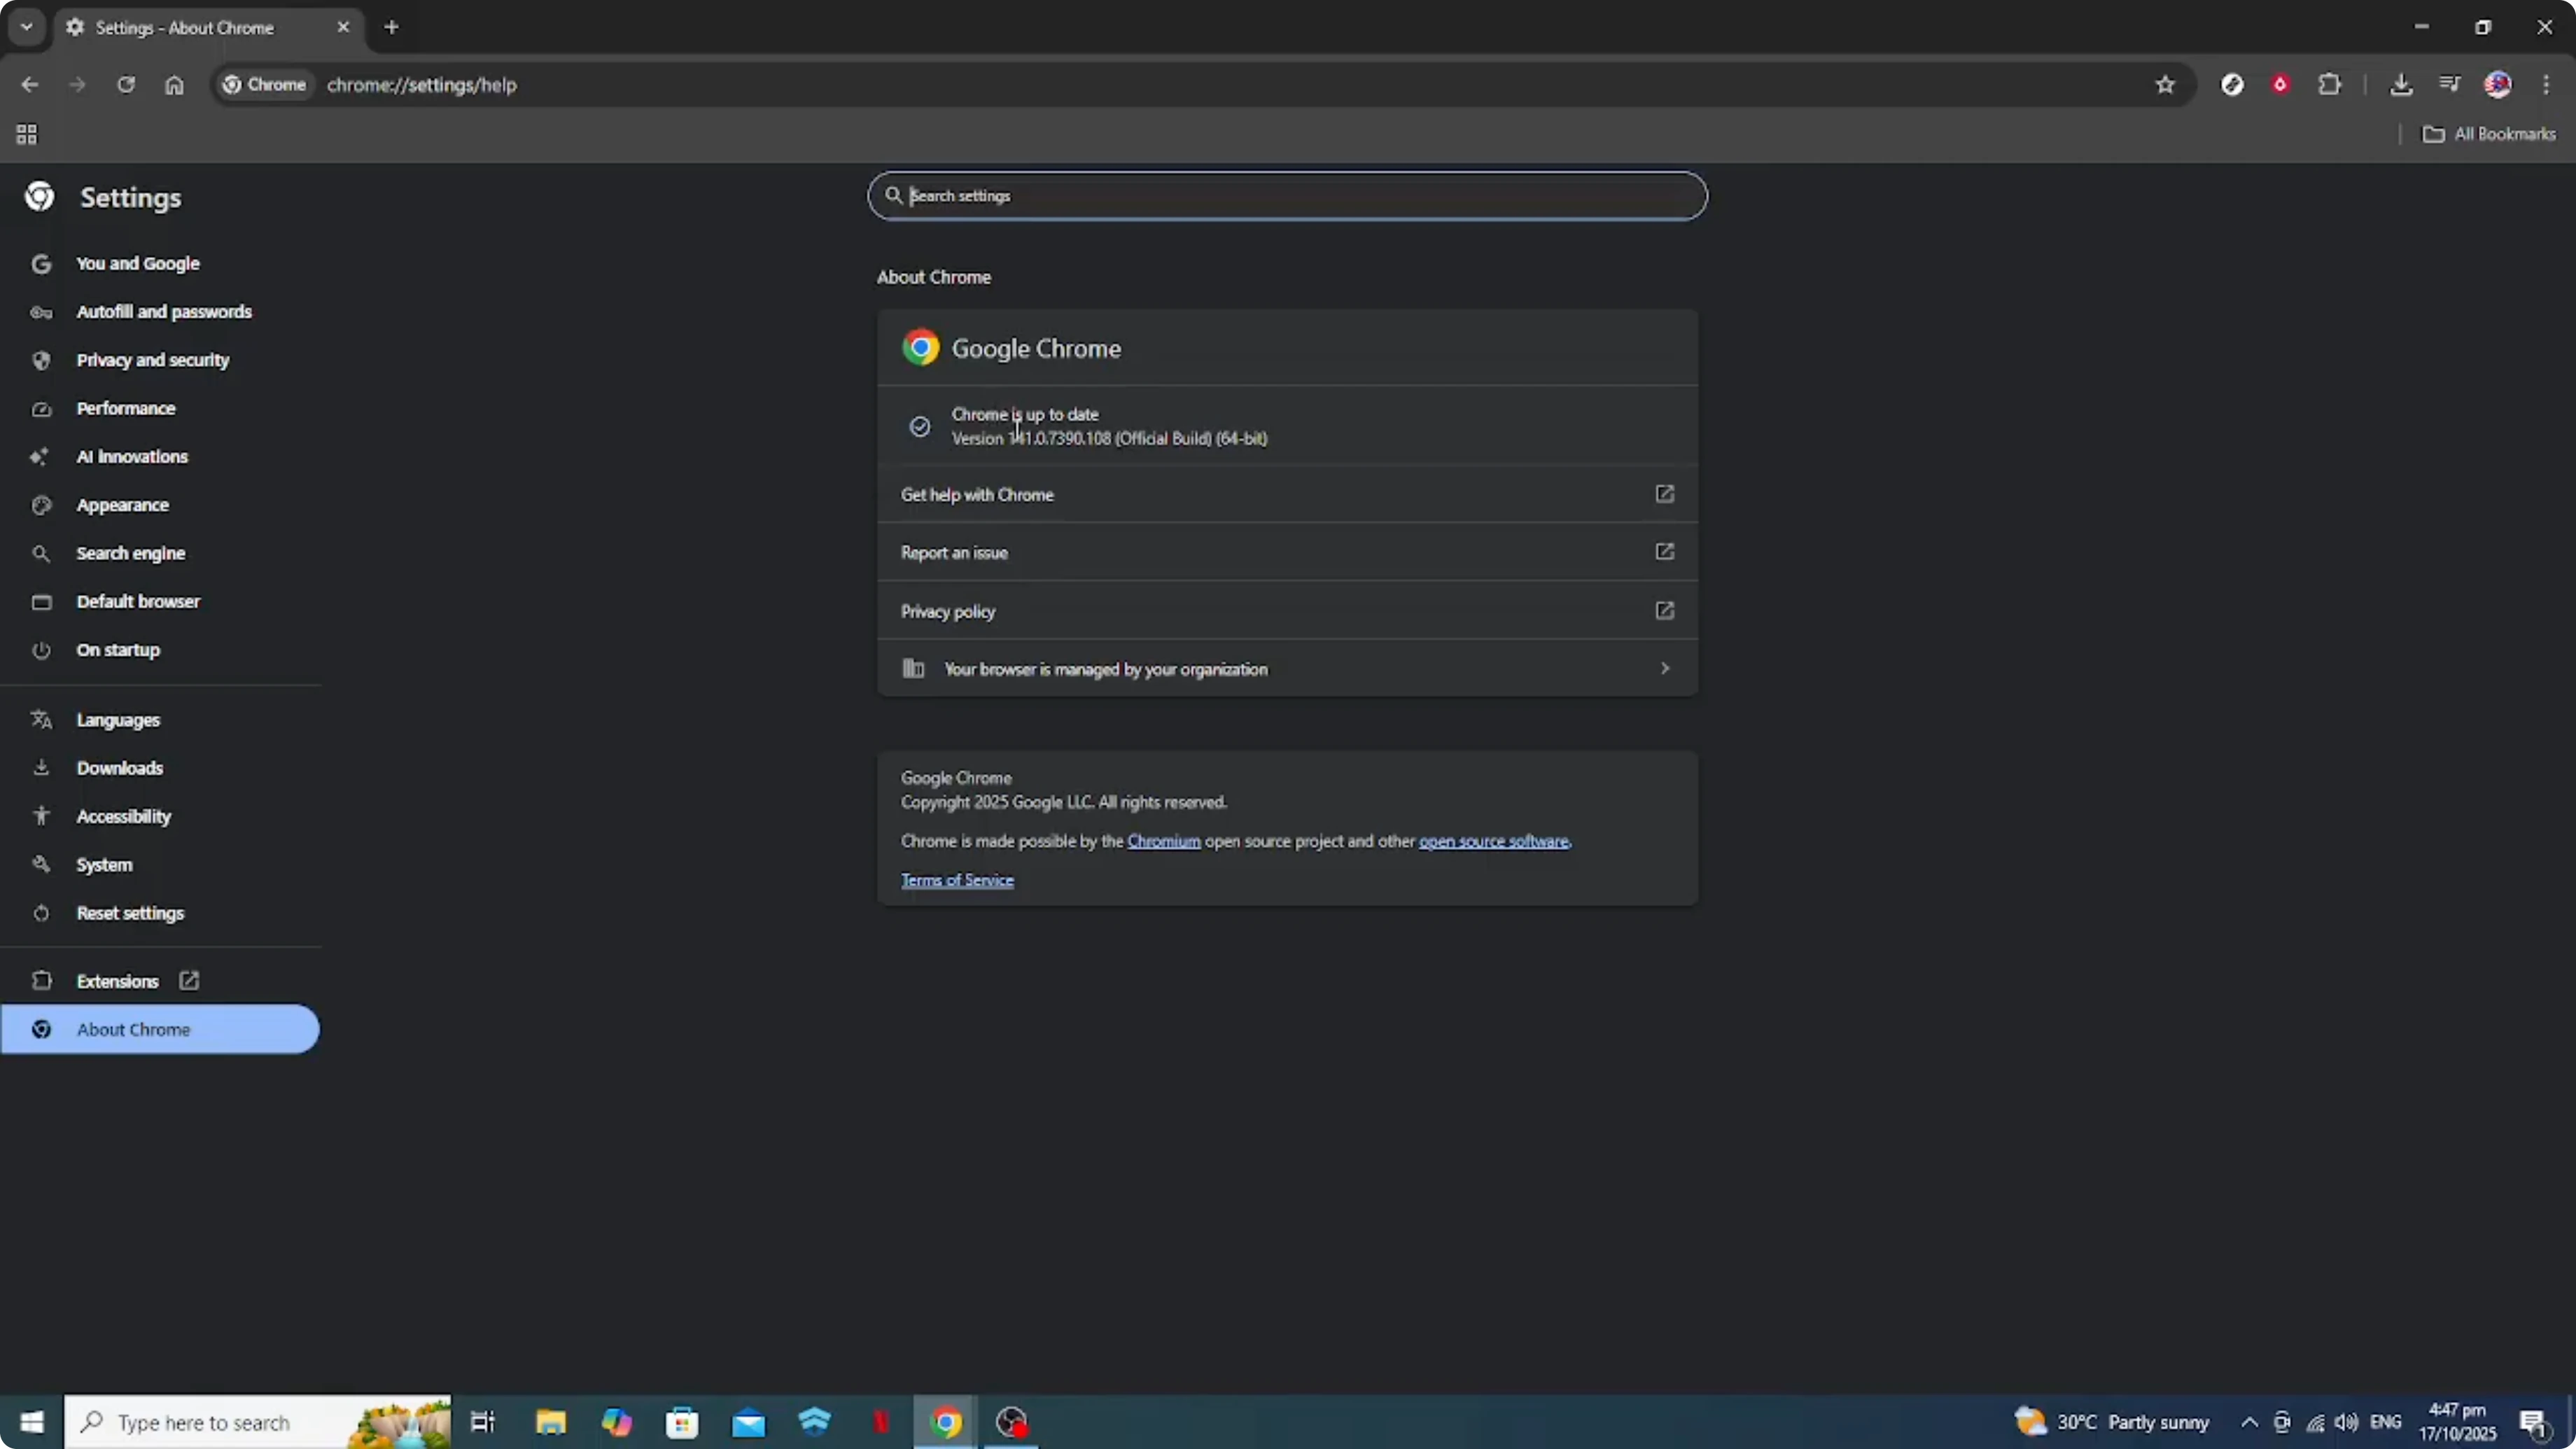The height and width of the screenshot is (1449, 2576).
Task: Click the Settings logo in sidebar header
Action: point(40,197)
